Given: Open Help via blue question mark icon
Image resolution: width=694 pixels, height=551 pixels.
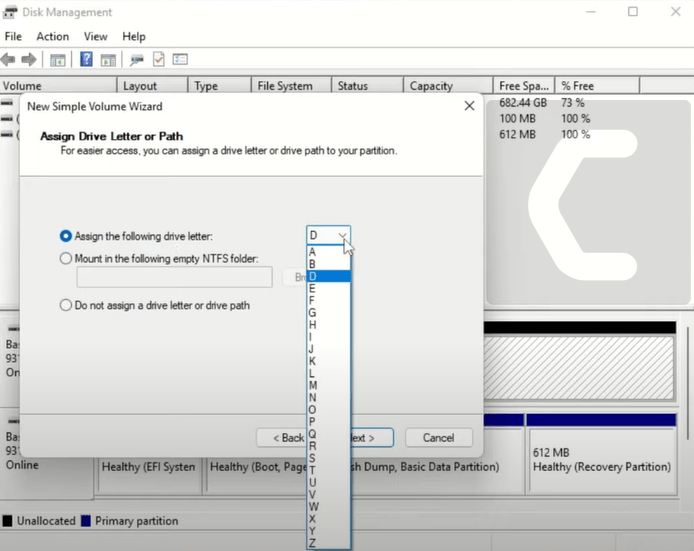Looking at the screenshot, I should [x=87, y=60].
